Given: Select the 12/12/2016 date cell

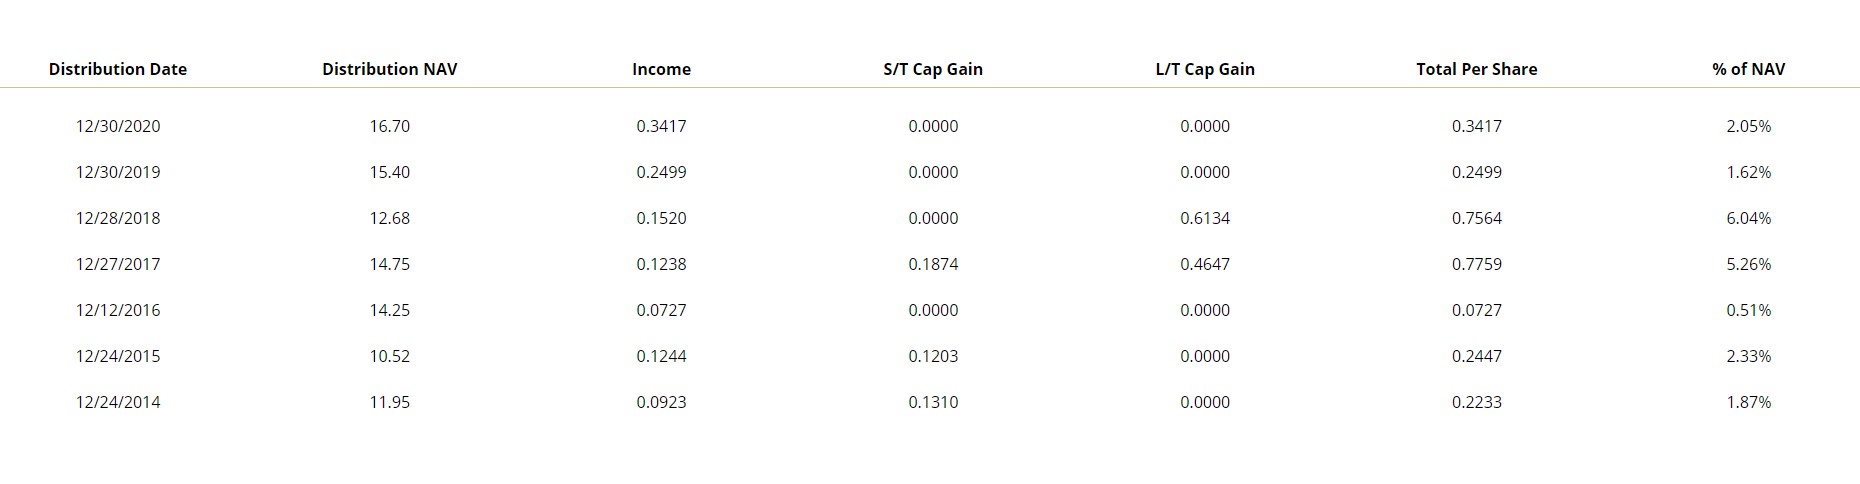Looking at the screenshot, I should pos(118,310).
